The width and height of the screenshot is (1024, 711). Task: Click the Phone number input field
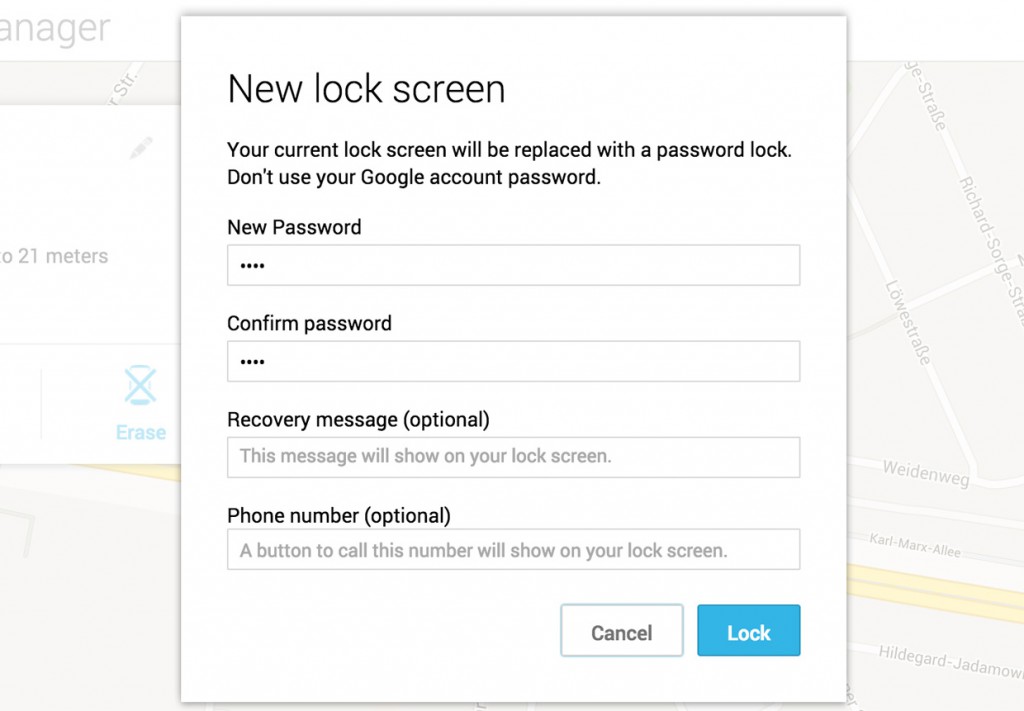tap(513, 550)
